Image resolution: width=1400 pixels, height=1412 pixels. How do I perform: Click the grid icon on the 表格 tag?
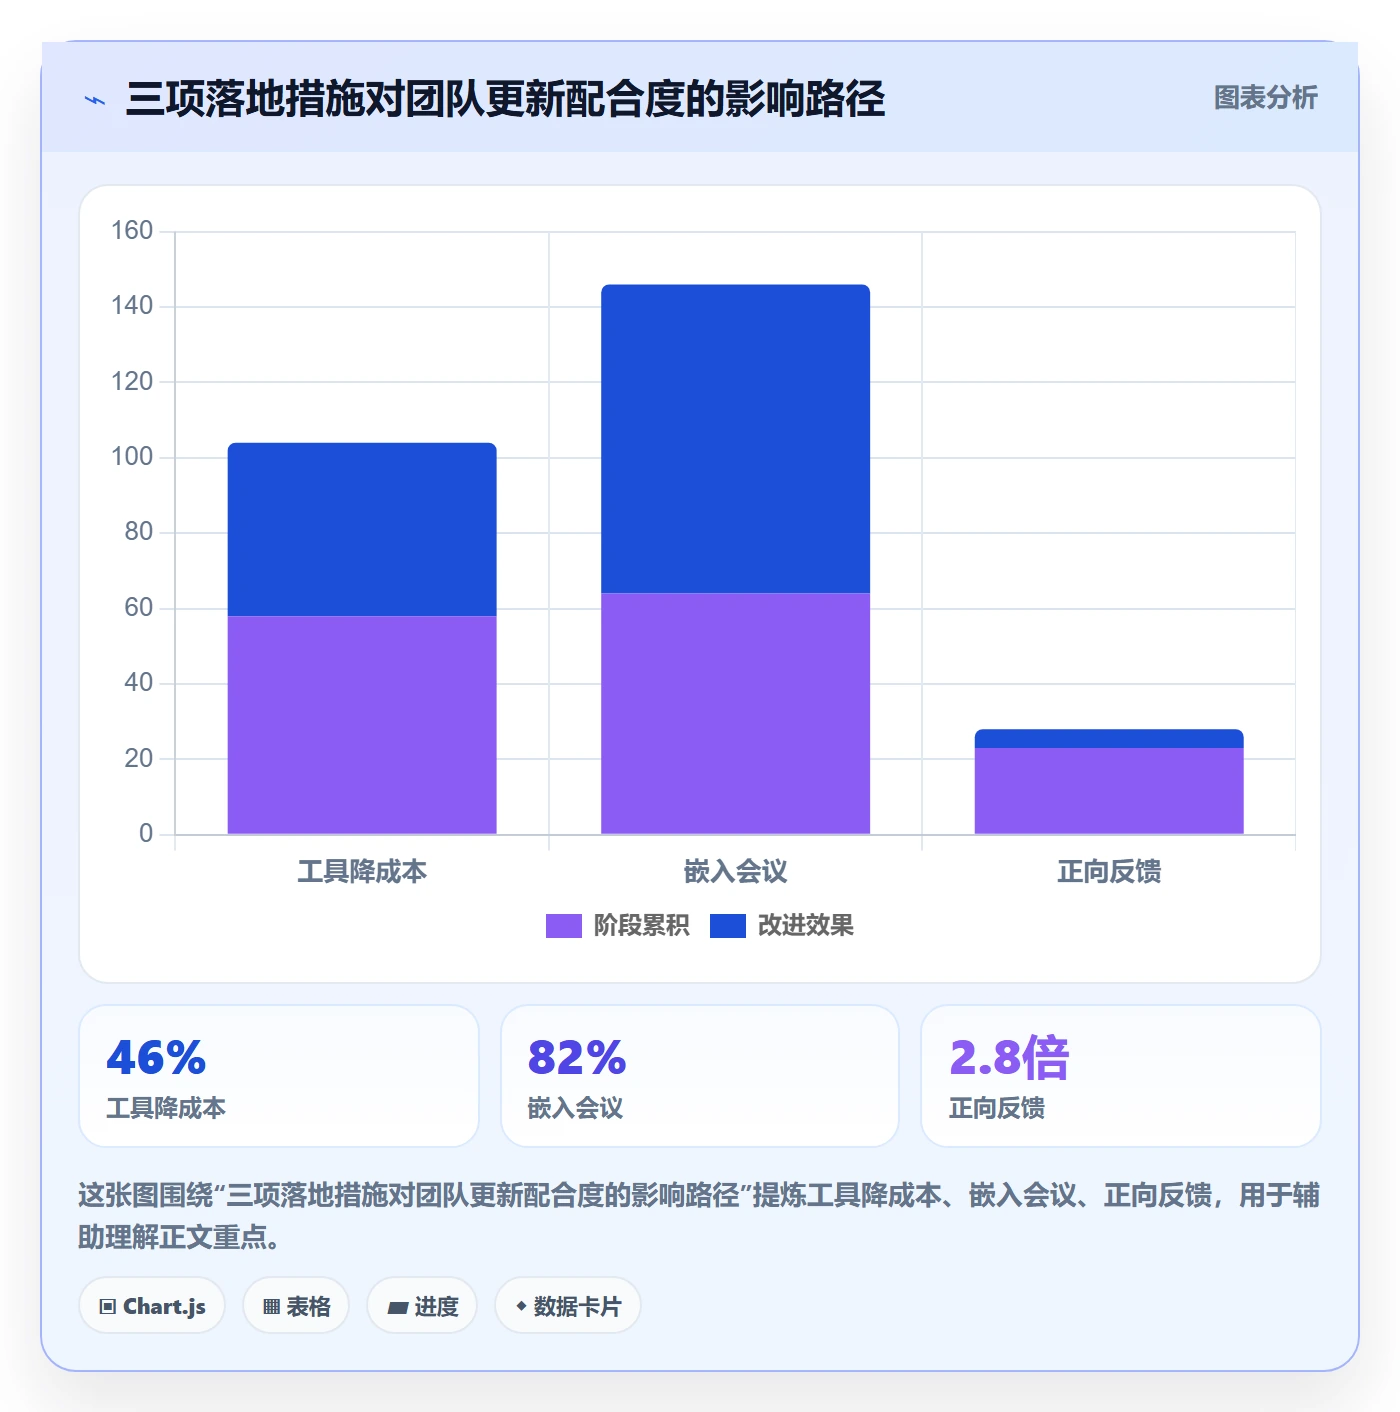pyautogui.click(x=271, y=1306)
